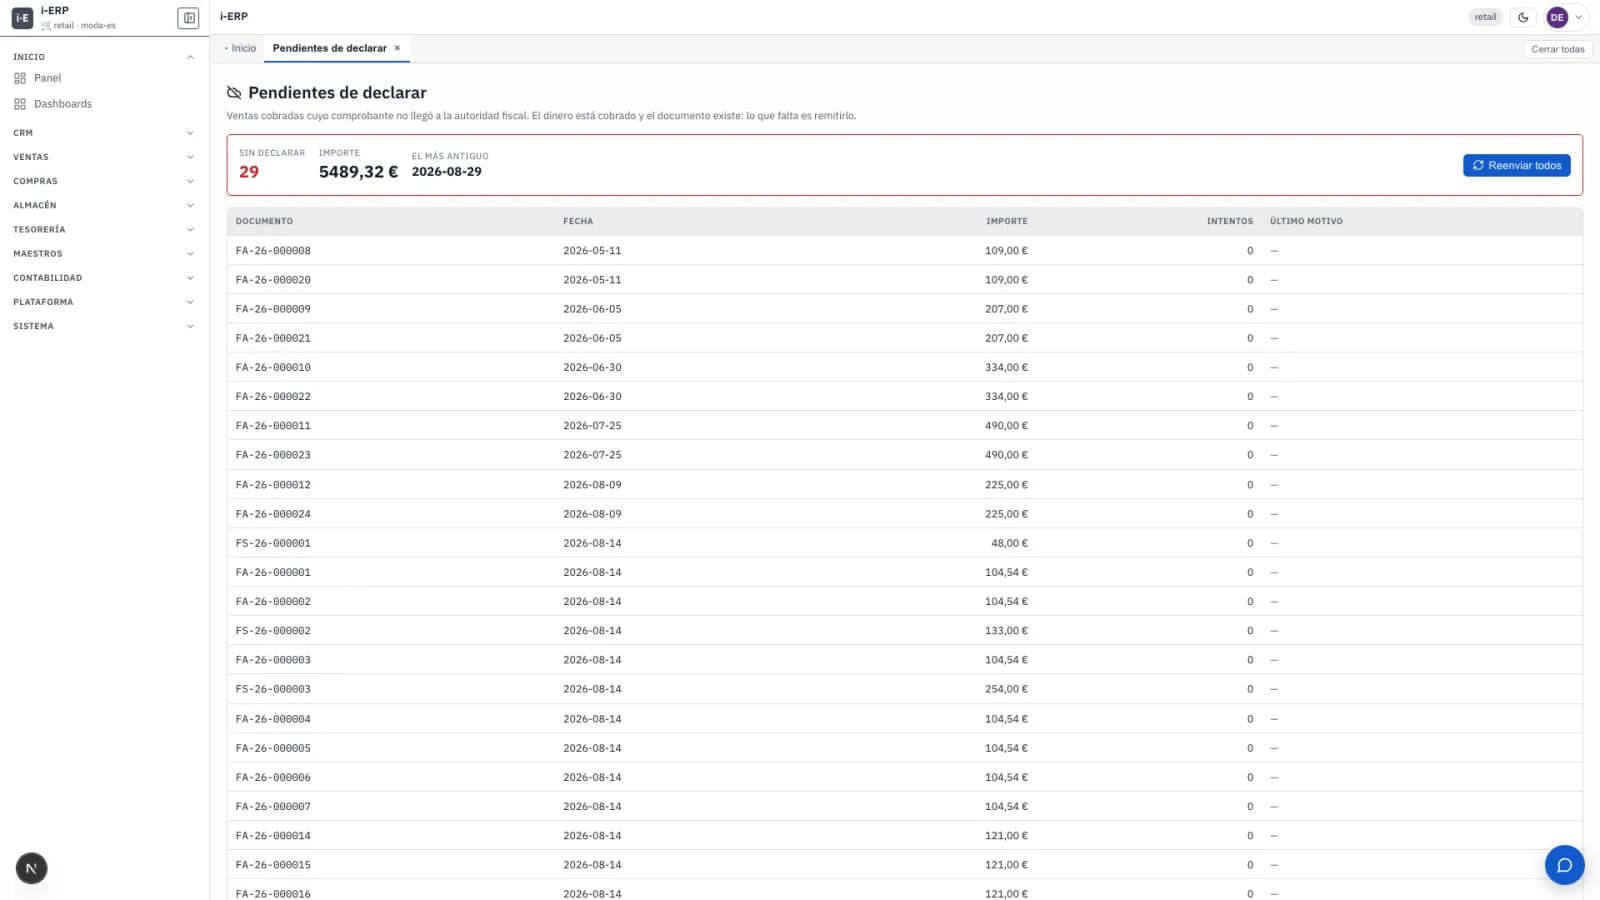Image resolution: width=1600 pixels, height=900 pixels.
Task: Select document FA-26-000023
Action: [x=273, y=455]
